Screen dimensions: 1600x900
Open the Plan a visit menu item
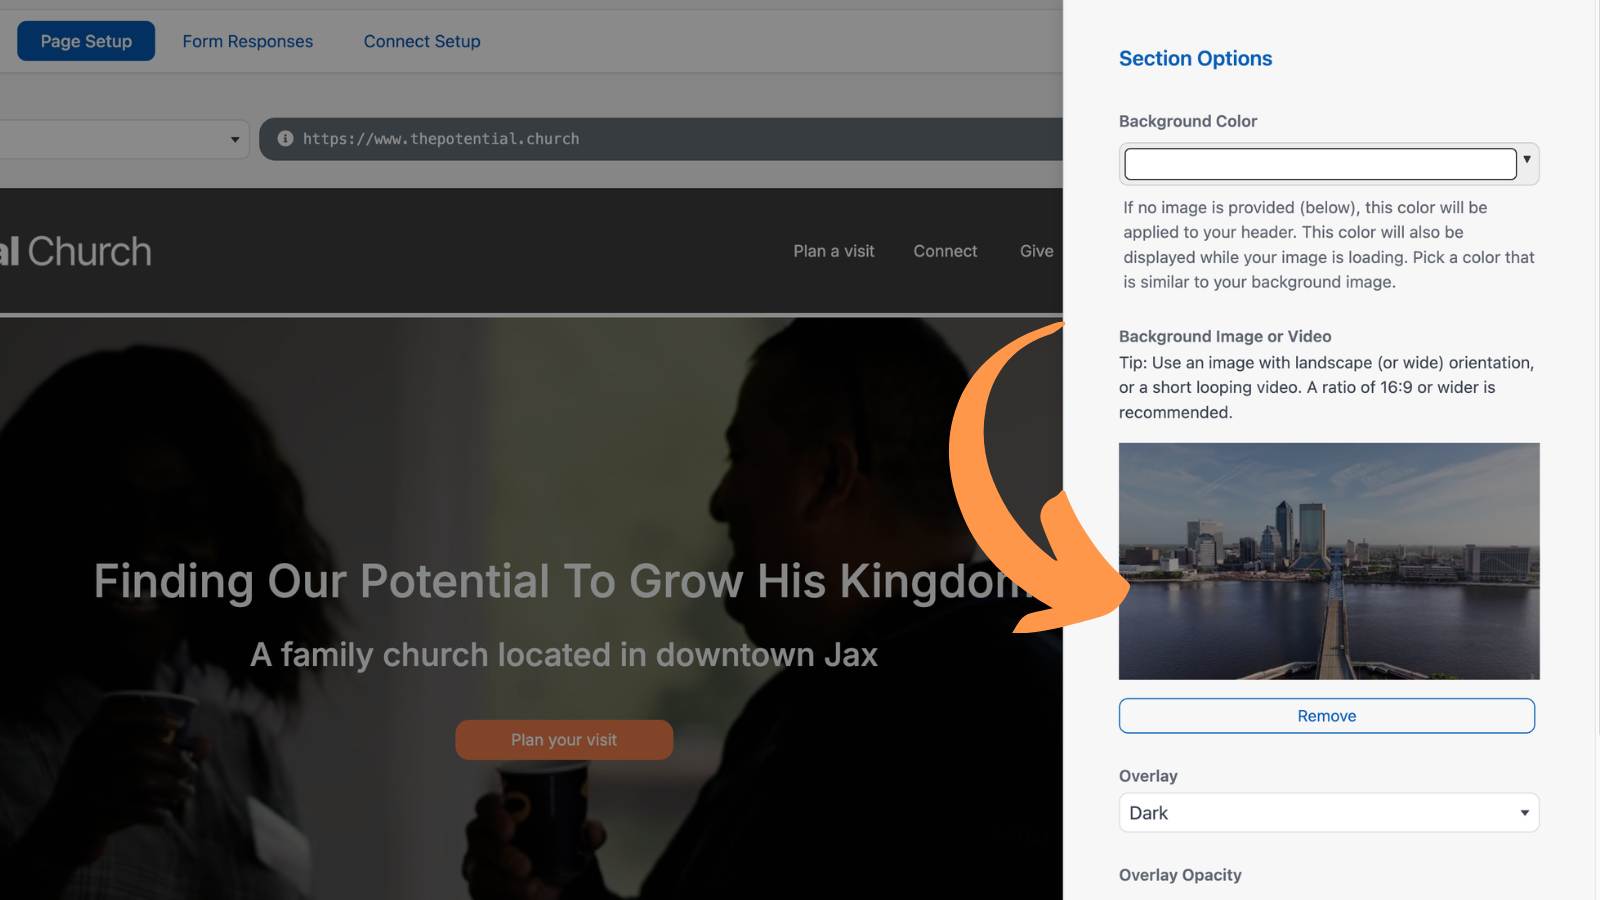[834, 251]
